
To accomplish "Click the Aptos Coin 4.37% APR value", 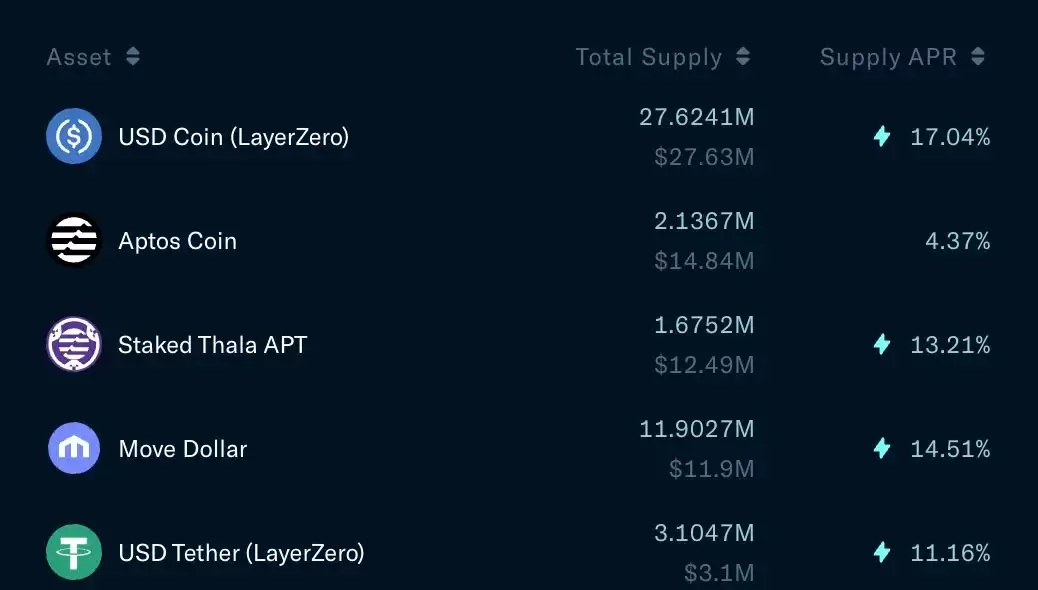I will click(957, 241).
